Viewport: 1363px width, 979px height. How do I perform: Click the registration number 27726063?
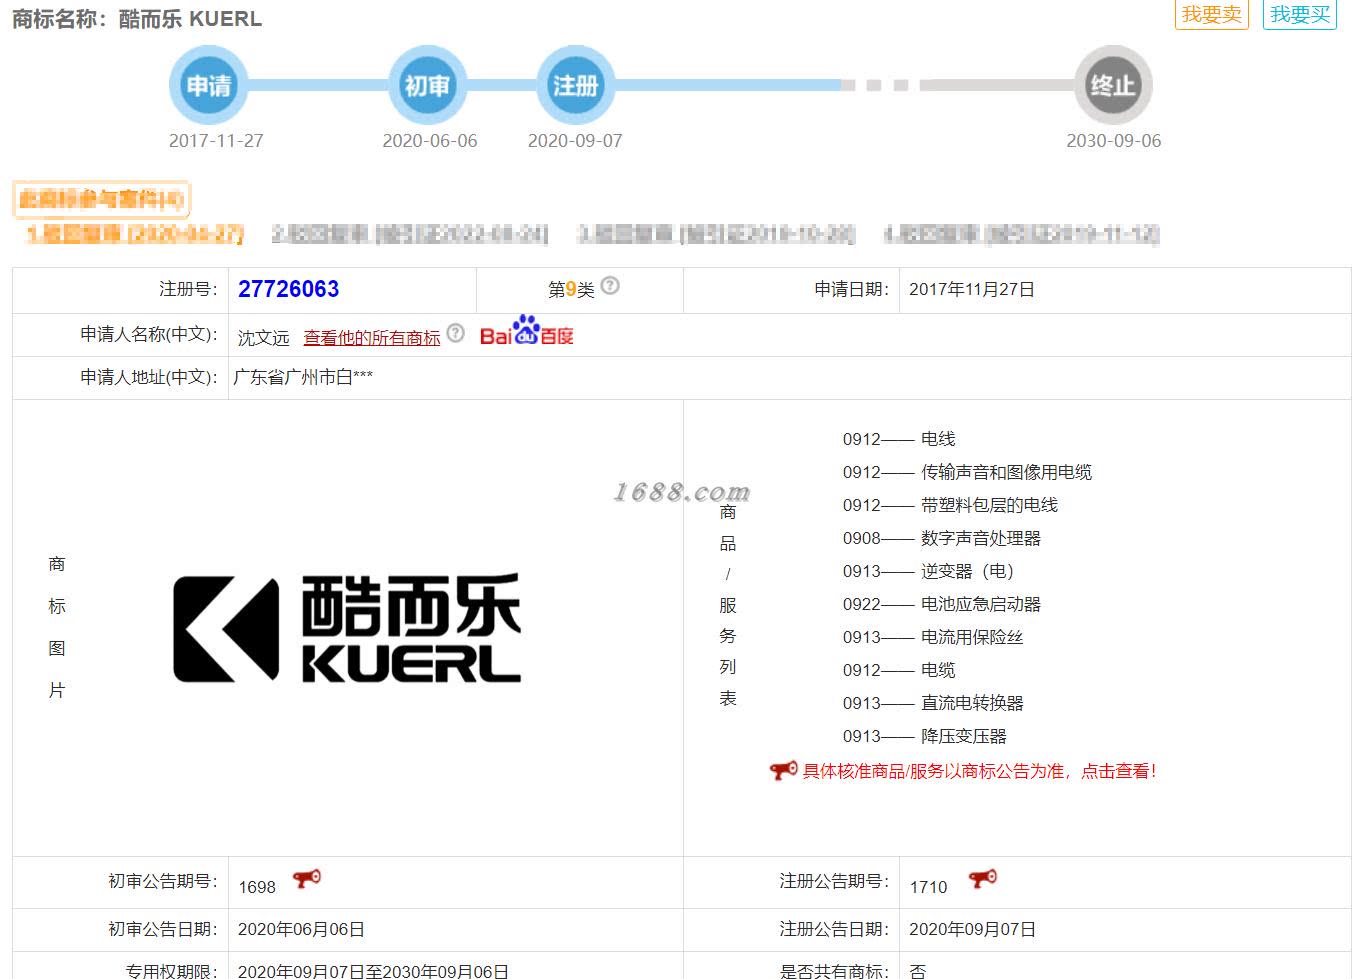pos(289,289)
